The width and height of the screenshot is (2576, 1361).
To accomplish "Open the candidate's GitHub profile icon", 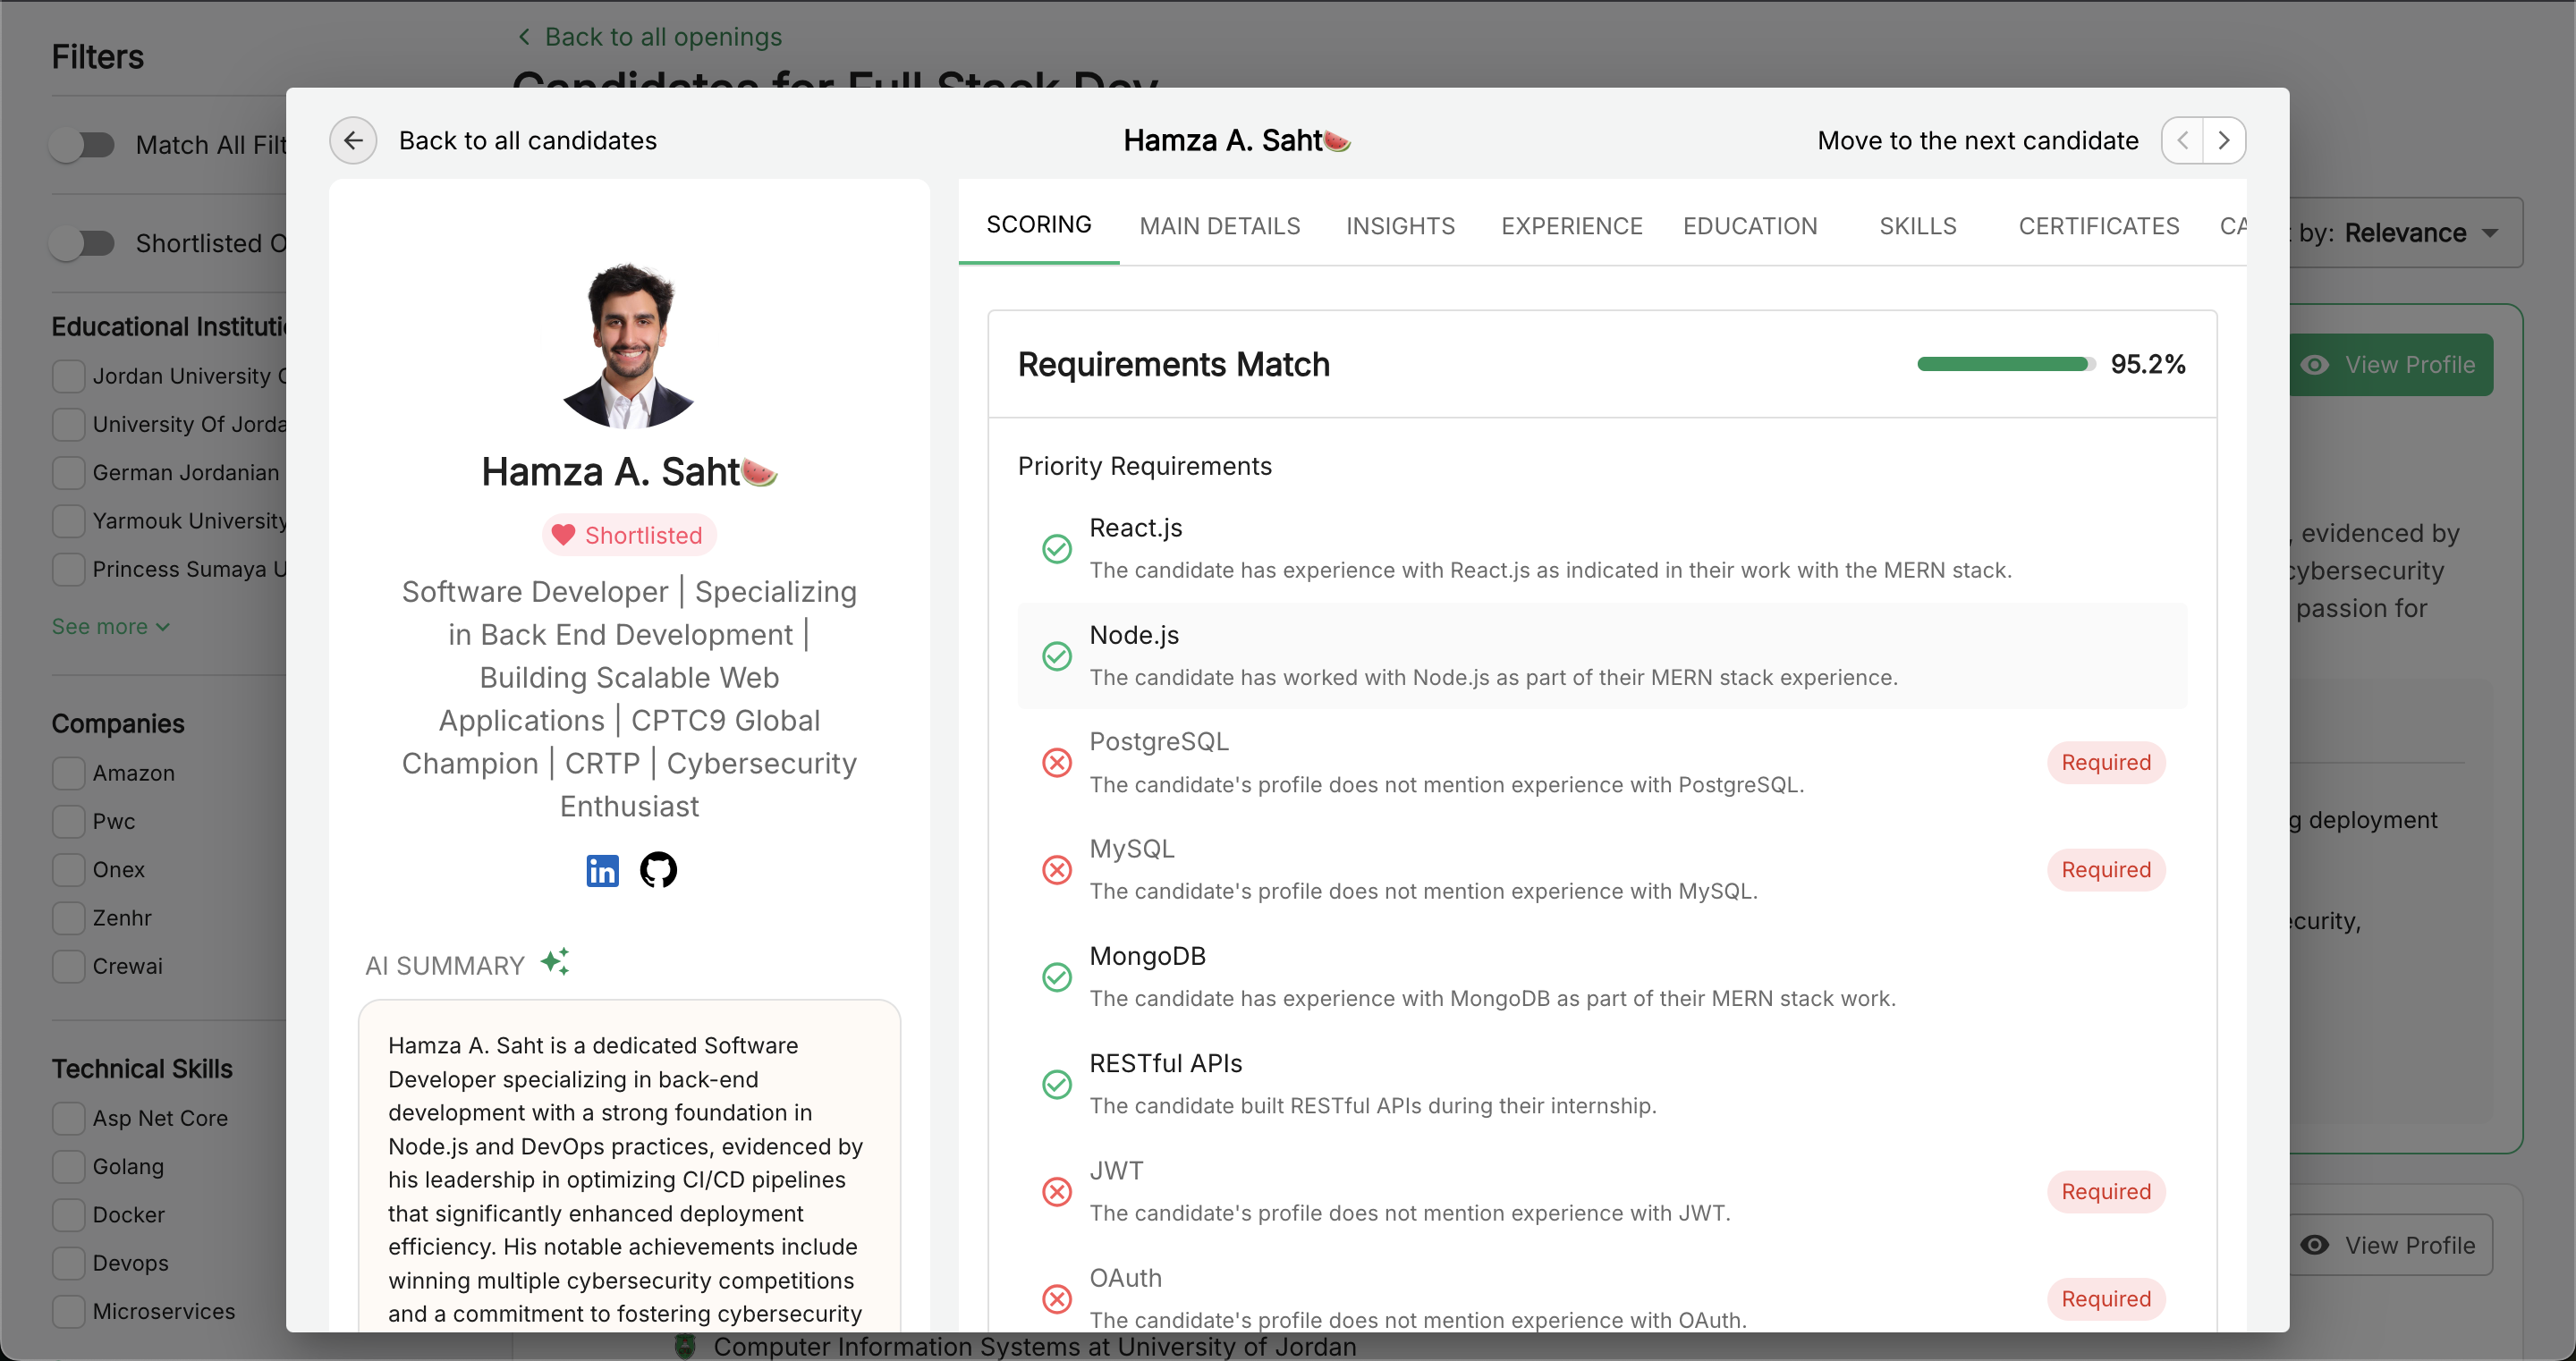I will (658, 870).
